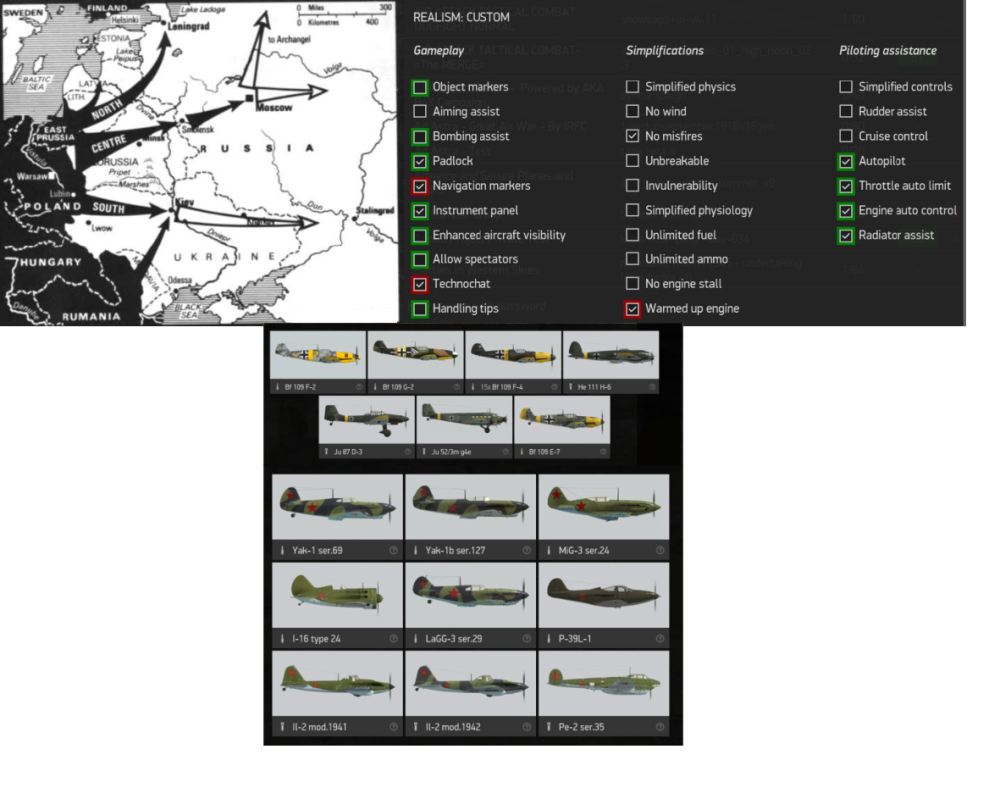Screen dimensions: 1000x788
Task: Click the fighter class icon beside MiG-3 ser.24
Action: coord(549,549)
